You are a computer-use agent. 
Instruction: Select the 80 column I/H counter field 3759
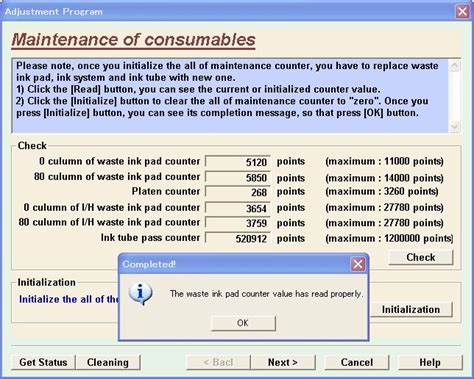point(237,223)
